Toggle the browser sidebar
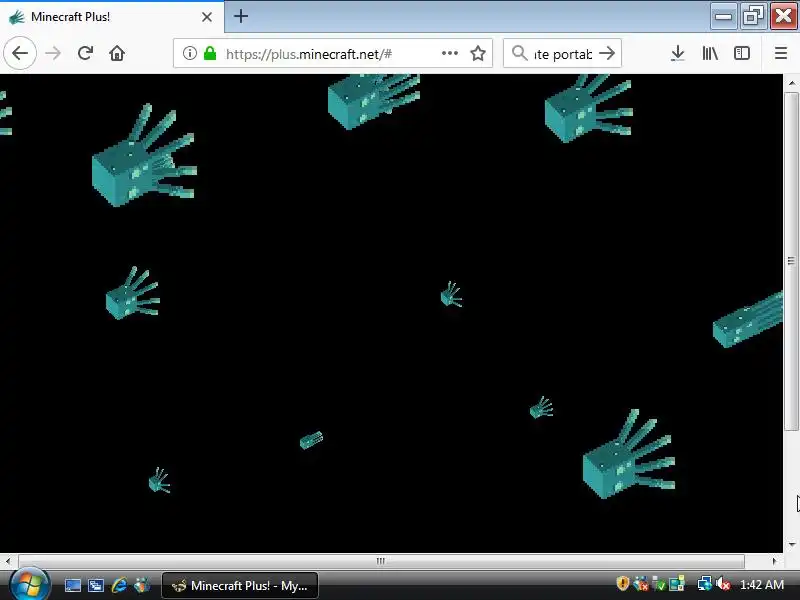800x600 pixels. click(742, 53)
